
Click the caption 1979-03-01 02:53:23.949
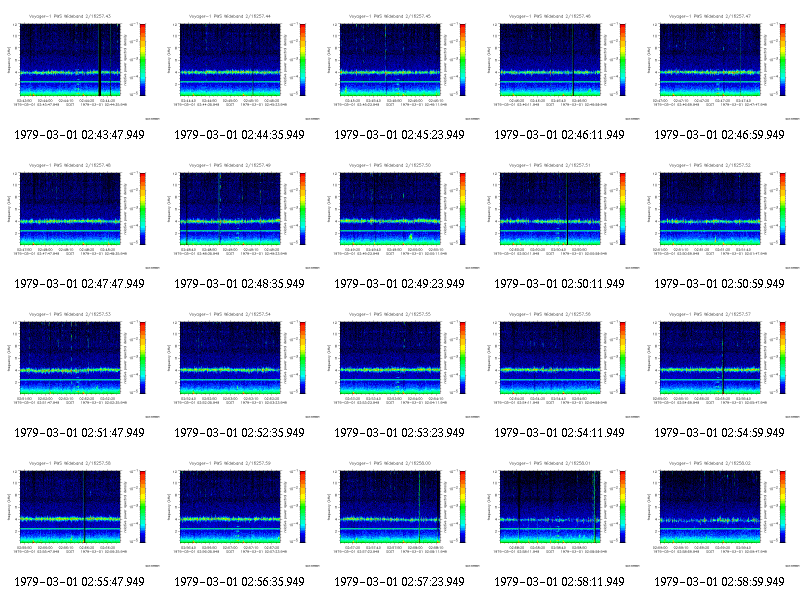click(x=399, y=433)
